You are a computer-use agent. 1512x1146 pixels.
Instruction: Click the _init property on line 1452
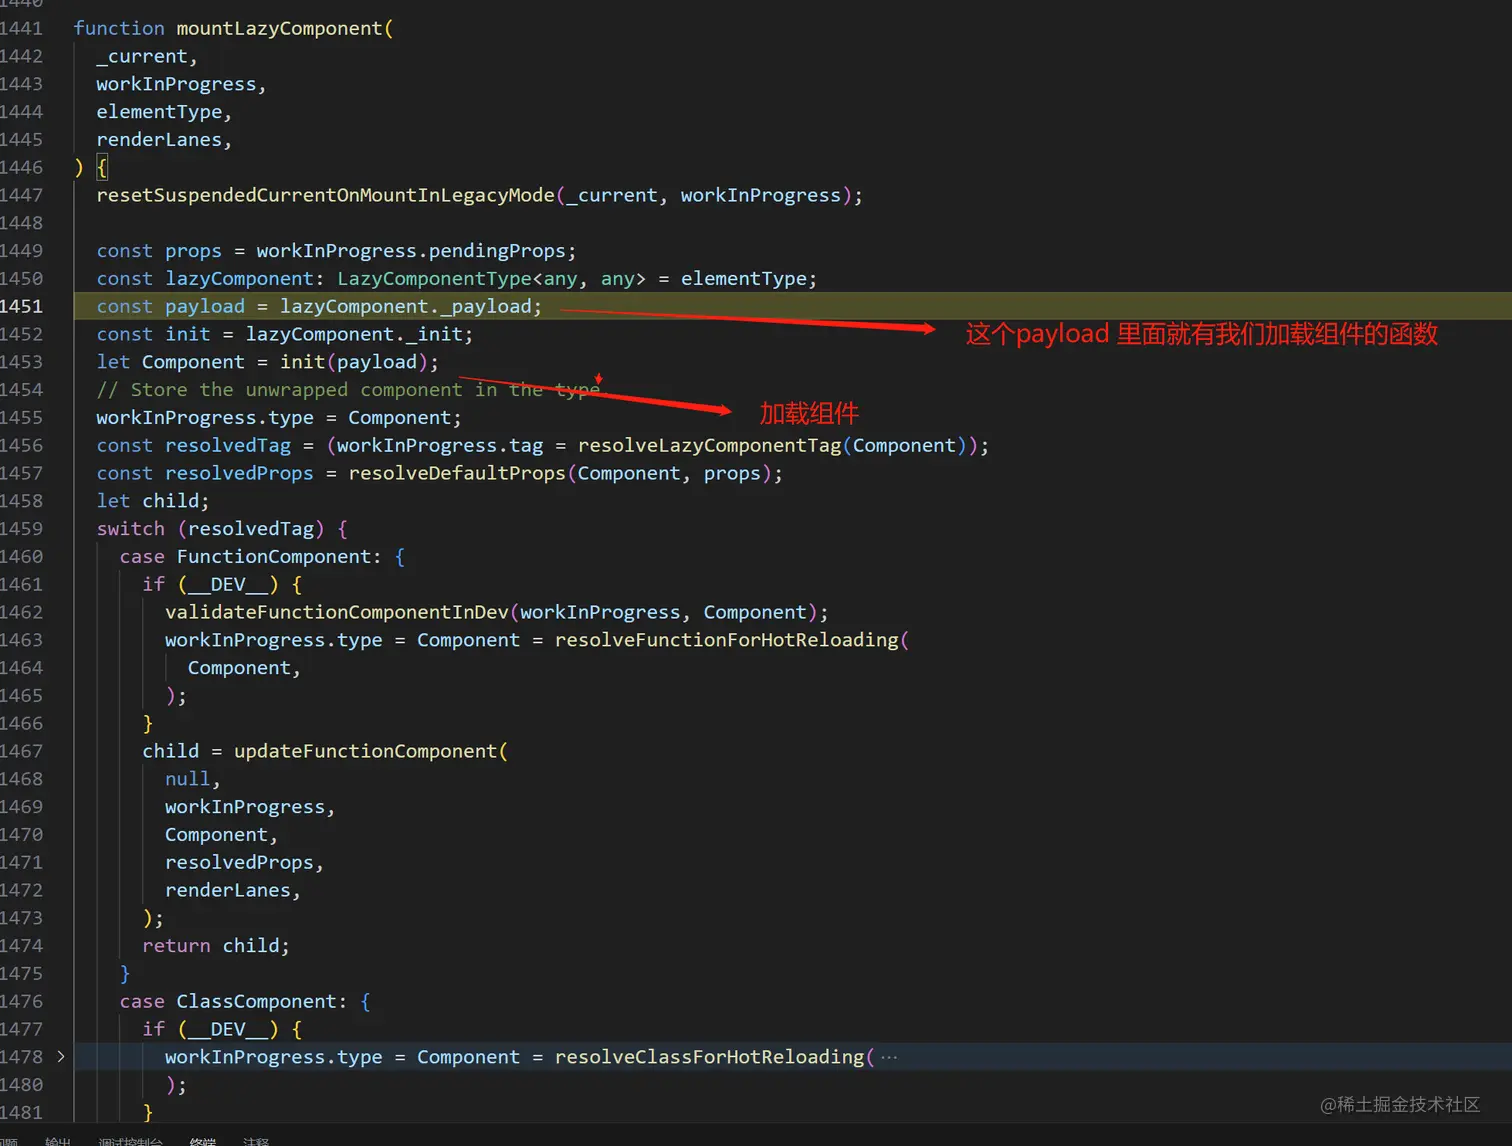pyautogui.click(x=434, y=334)
